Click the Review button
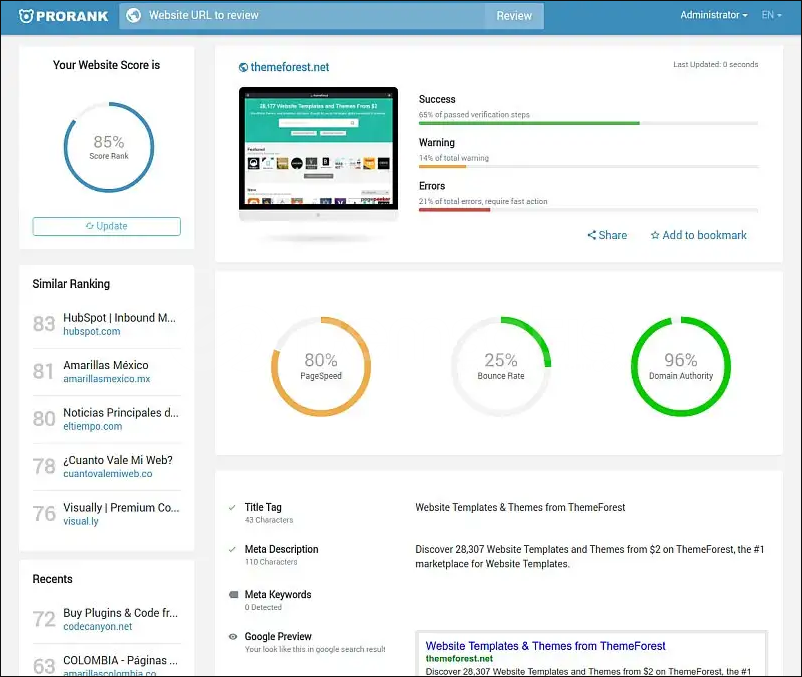The image size is (802, 677). pos(514,16)
